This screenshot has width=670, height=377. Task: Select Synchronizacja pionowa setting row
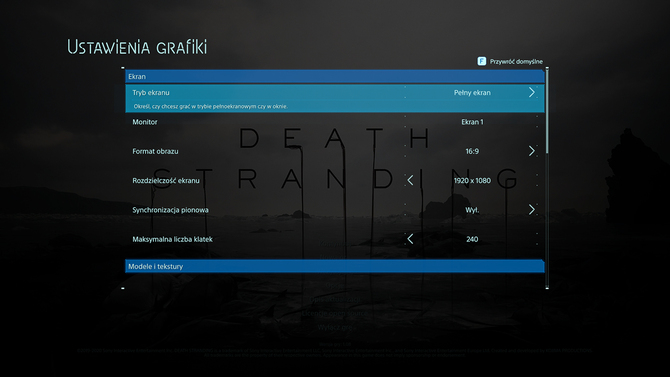point(335,210)
